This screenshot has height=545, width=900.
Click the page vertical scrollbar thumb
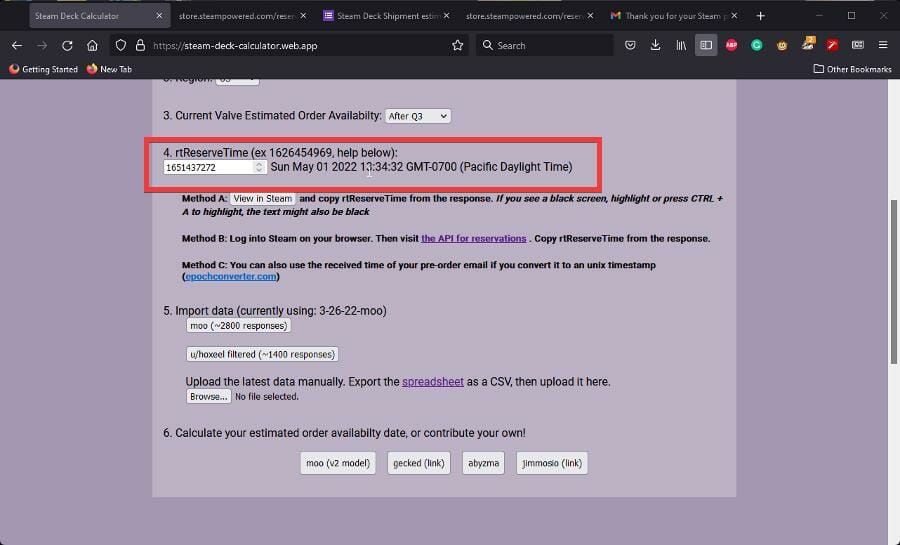point(894,281)
